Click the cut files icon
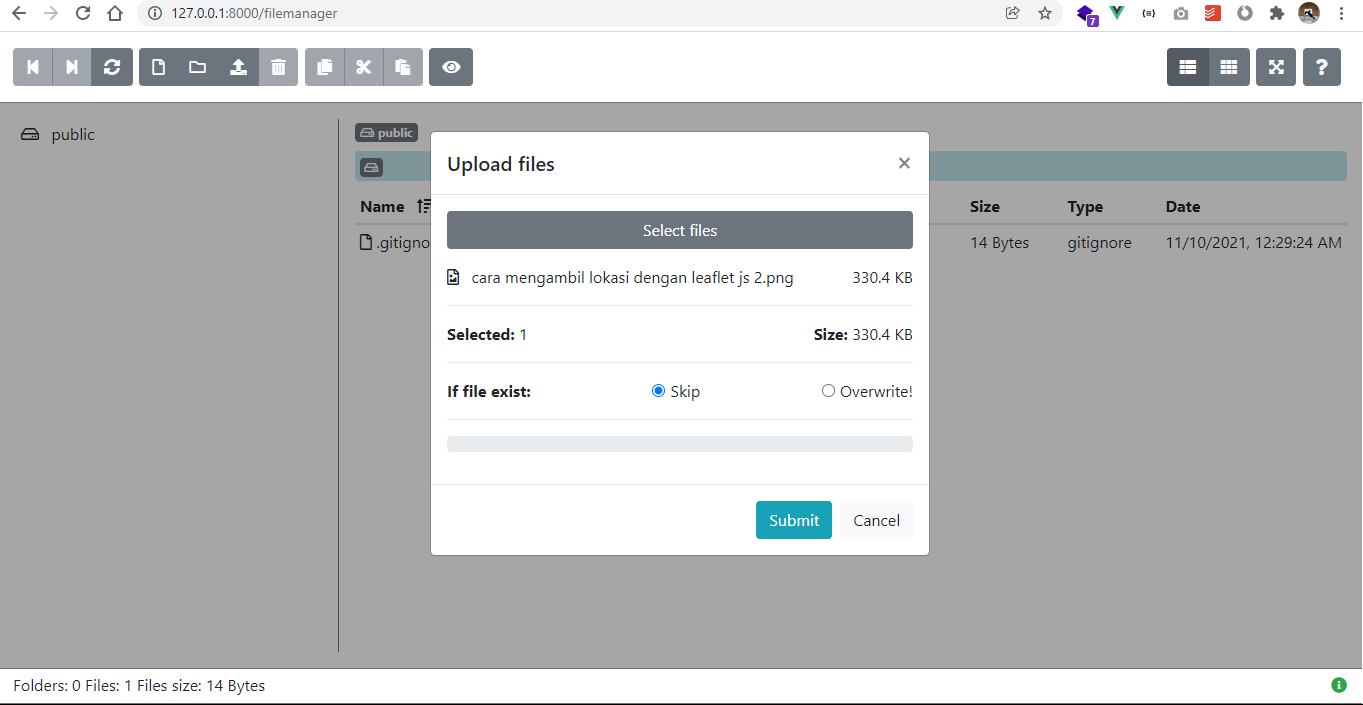 tap(364, 66)
